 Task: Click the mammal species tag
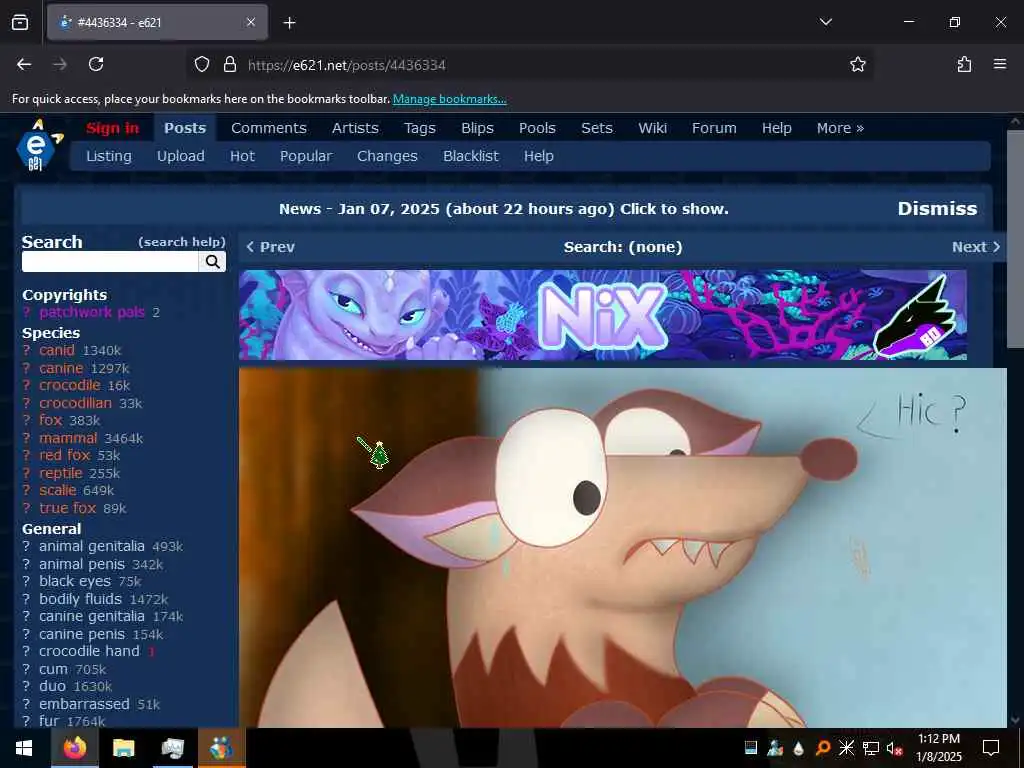coord(68,438)
